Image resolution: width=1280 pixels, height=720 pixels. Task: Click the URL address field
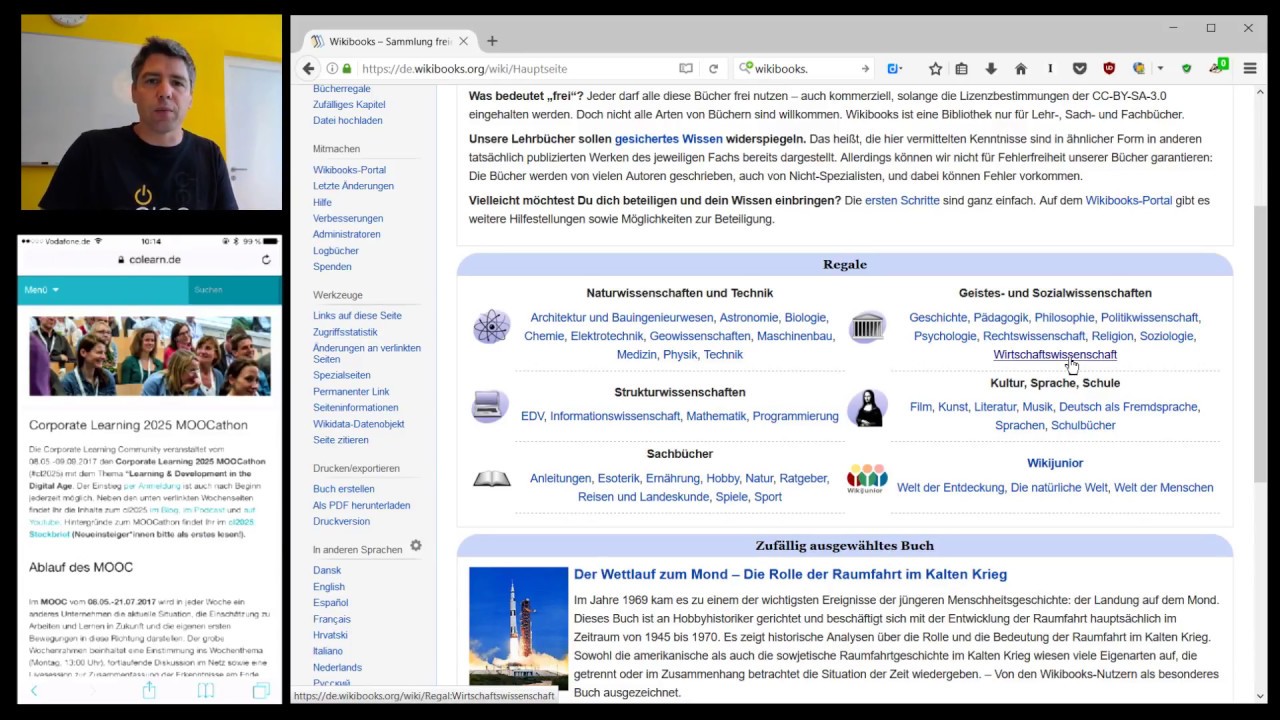(x=515, y=69)
